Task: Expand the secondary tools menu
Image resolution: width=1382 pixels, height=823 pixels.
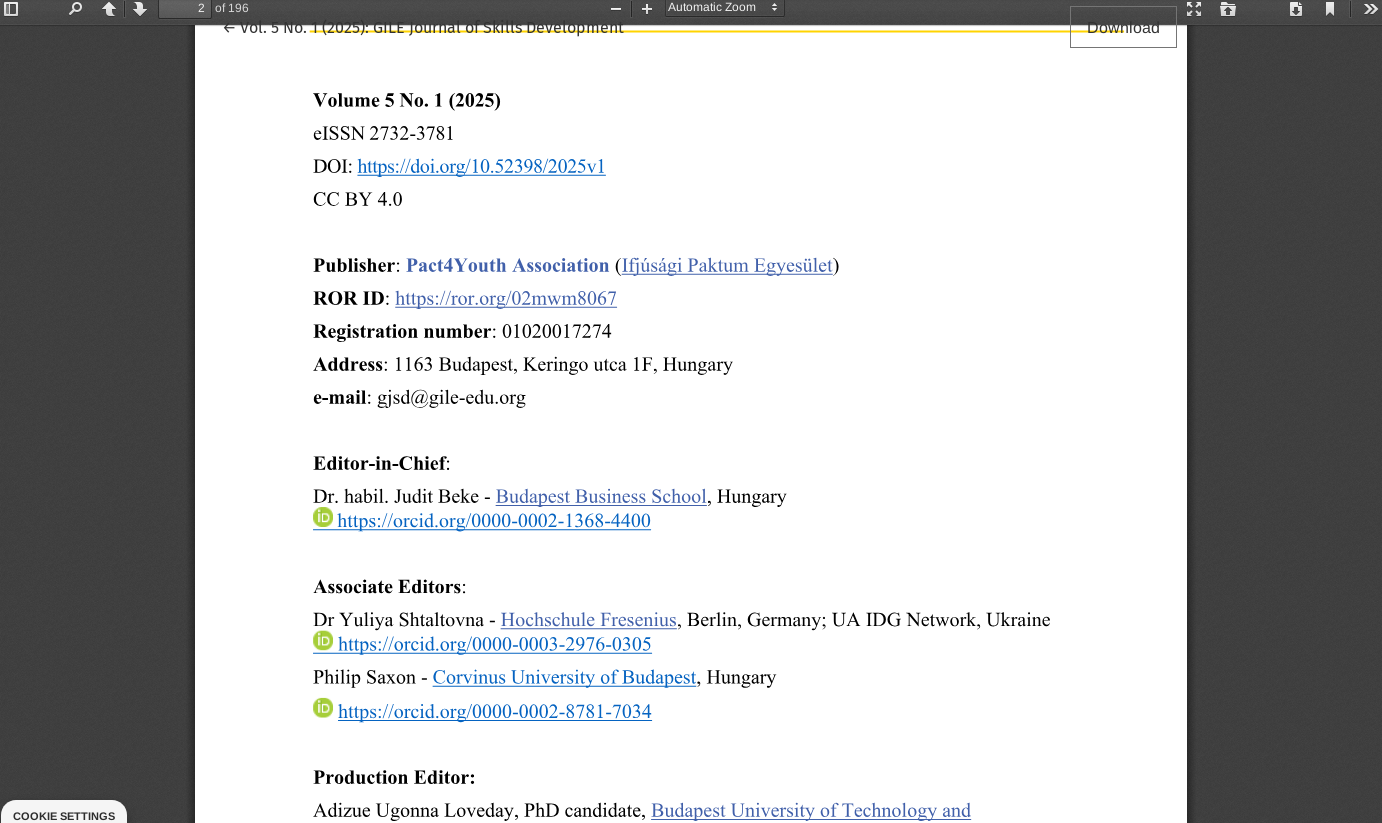Action: point(1370,9)
